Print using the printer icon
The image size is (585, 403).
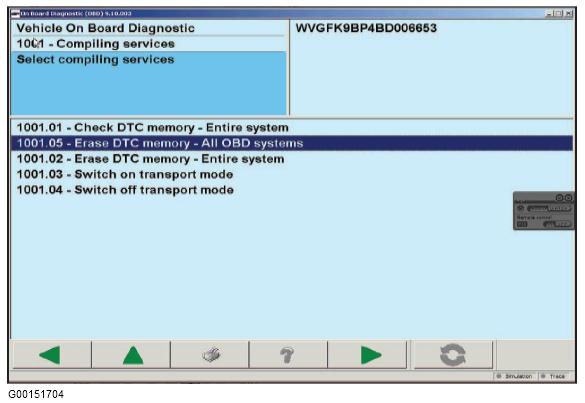[210, 355]
